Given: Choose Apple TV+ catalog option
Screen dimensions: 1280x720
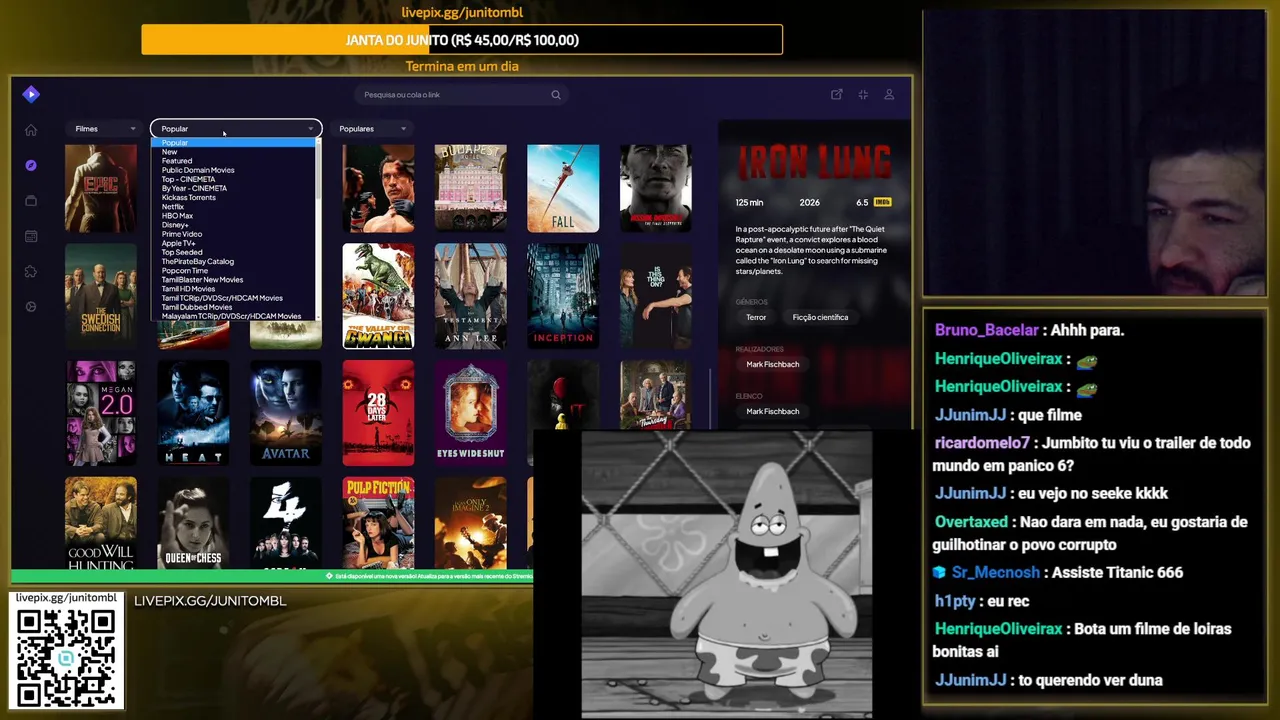Looking at the screenshot, I should pos(233,243).
